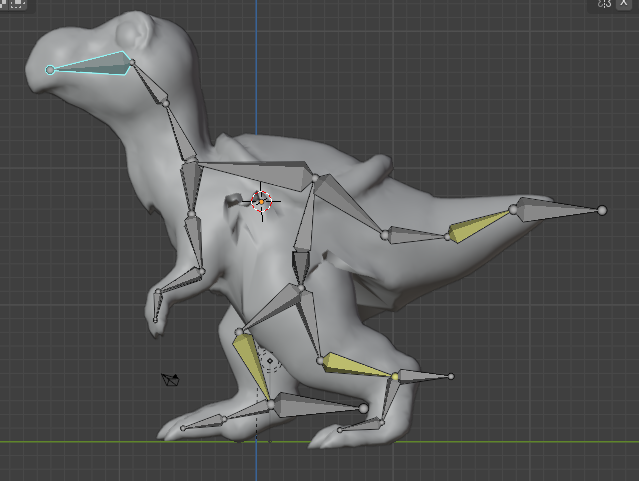Select the far leg toe bone

tap(361, 426)
